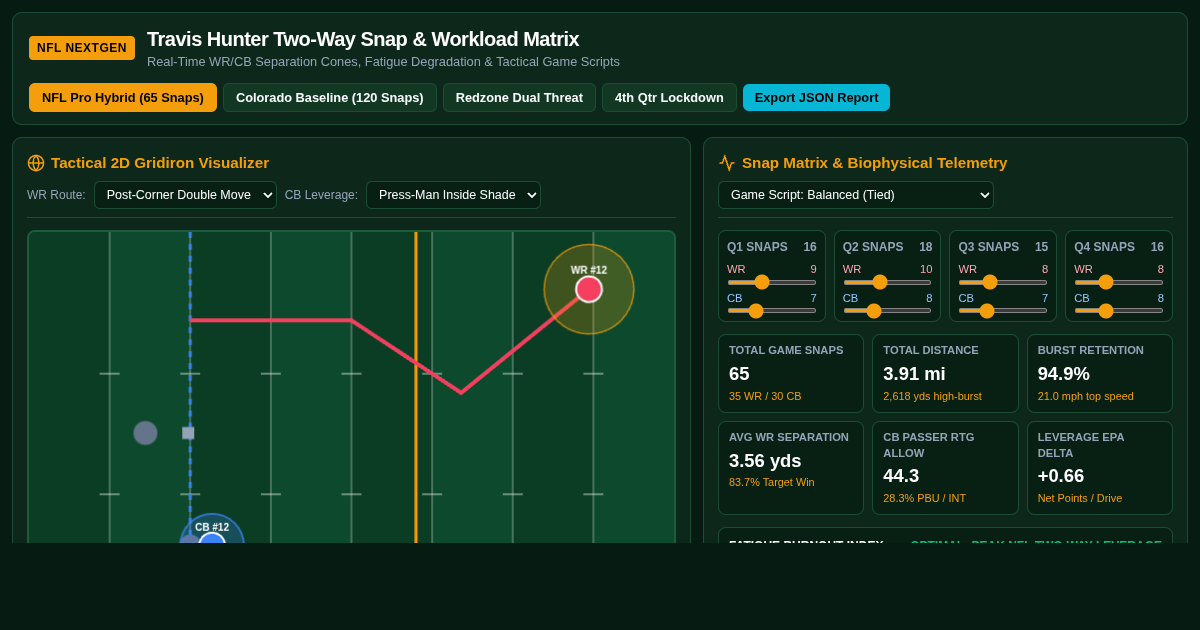Click the Q1 SNAPS header label

757,247
